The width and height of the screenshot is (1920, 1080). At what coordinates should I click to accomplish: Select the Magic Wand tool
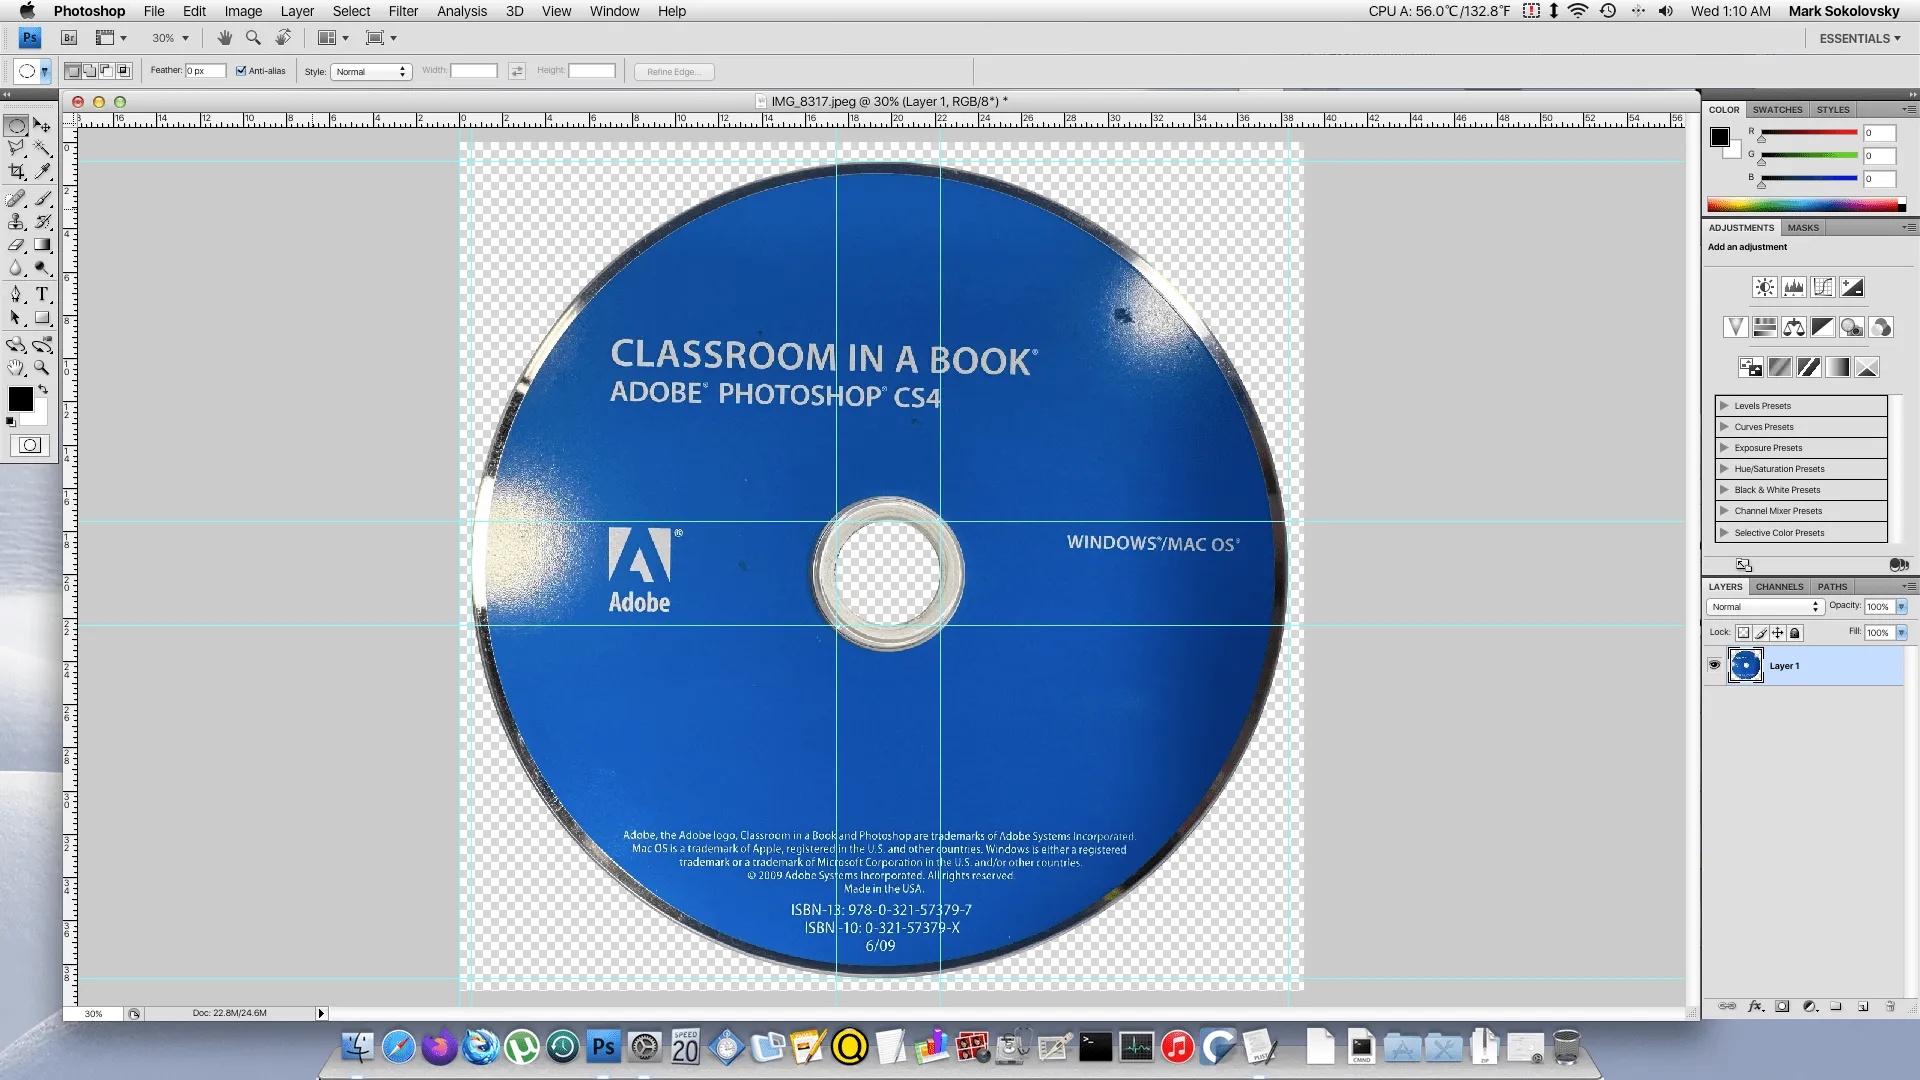[42, 147]
